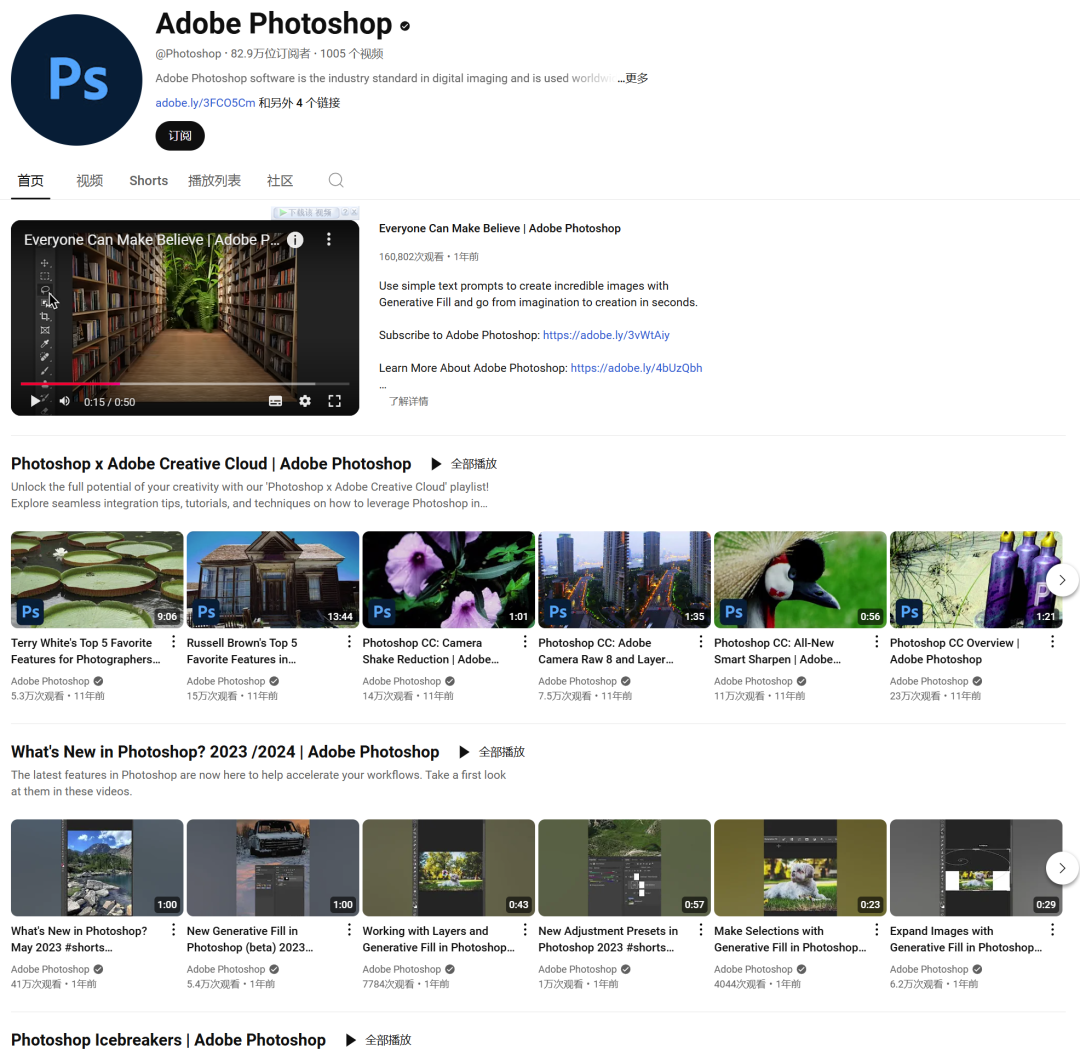This screenshot has width=1080, height=1056.
Task: Play the featured video
Action: click(x=34, y=401)
